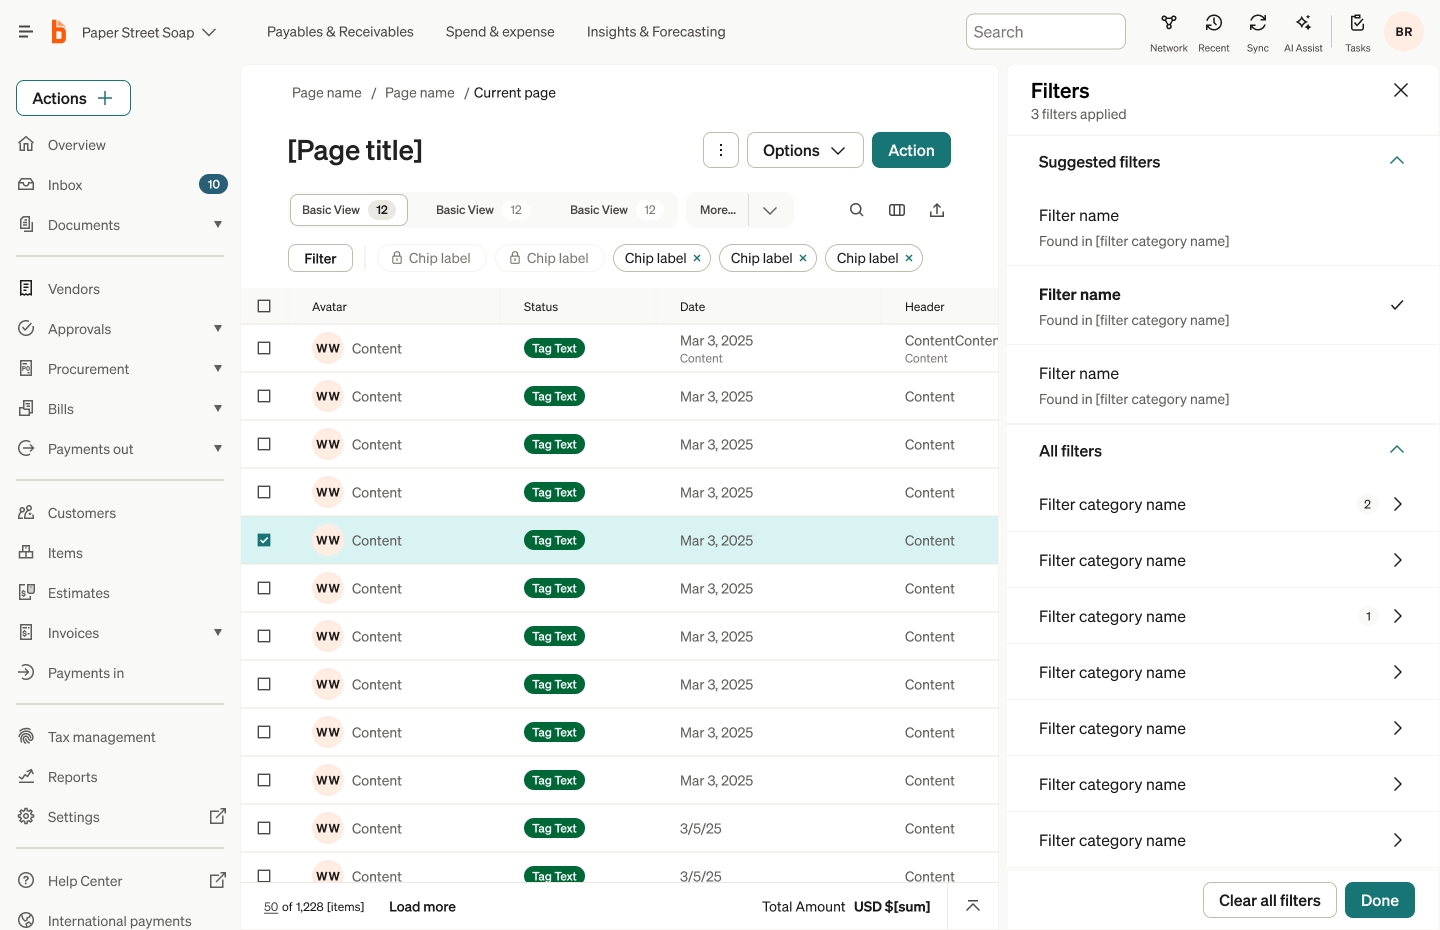The height and width of the screenshot is (930, 1440).
Task: Collapse the Suggested filters section
Action: (1397, 161)
